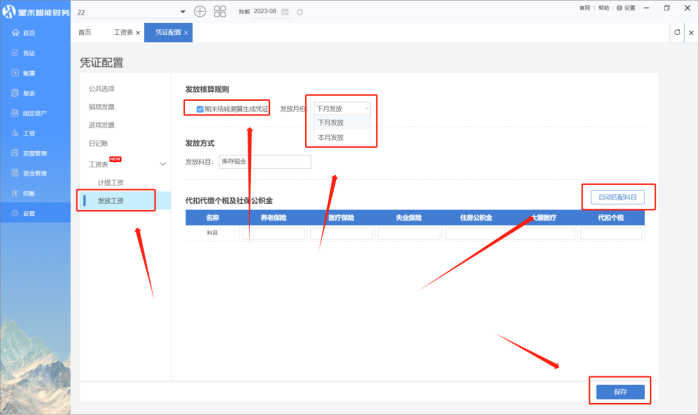Viewport: 699px width, 415px height.
Task: Click the blue 保存 button
Action: click(619, 391)
